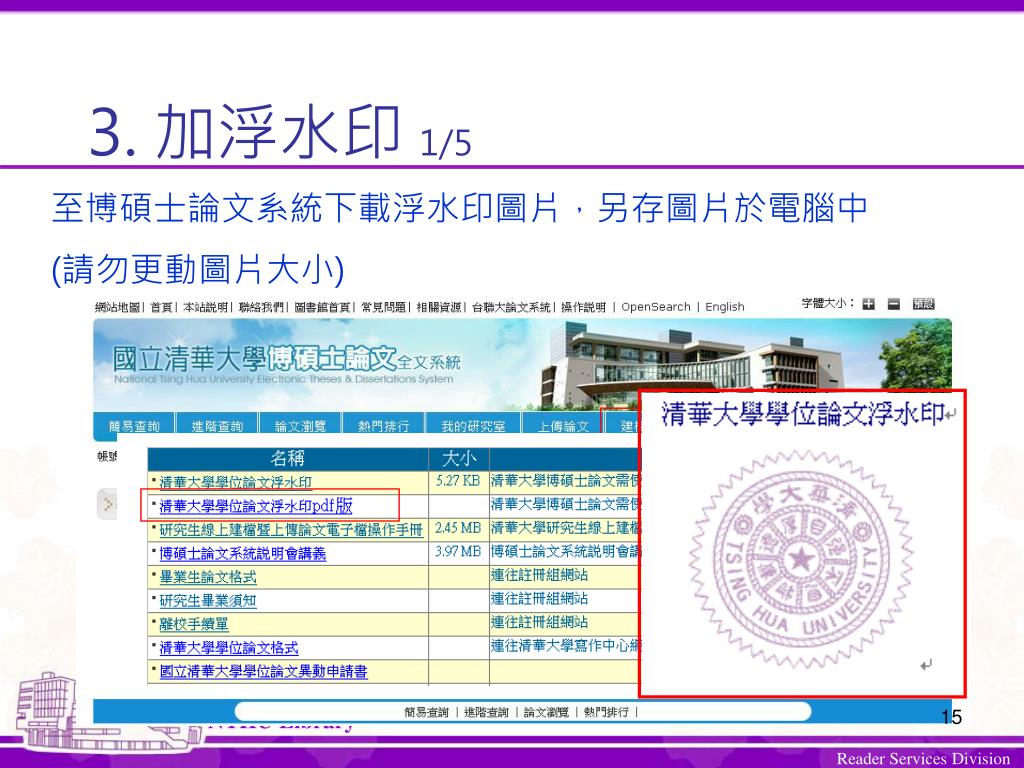Image resolution: width=1024 pixels, height=768 pixels.
Task: Click 連往註冊組網站 in 畢業生論文格式 row
Action: click(x=539, y=575)
